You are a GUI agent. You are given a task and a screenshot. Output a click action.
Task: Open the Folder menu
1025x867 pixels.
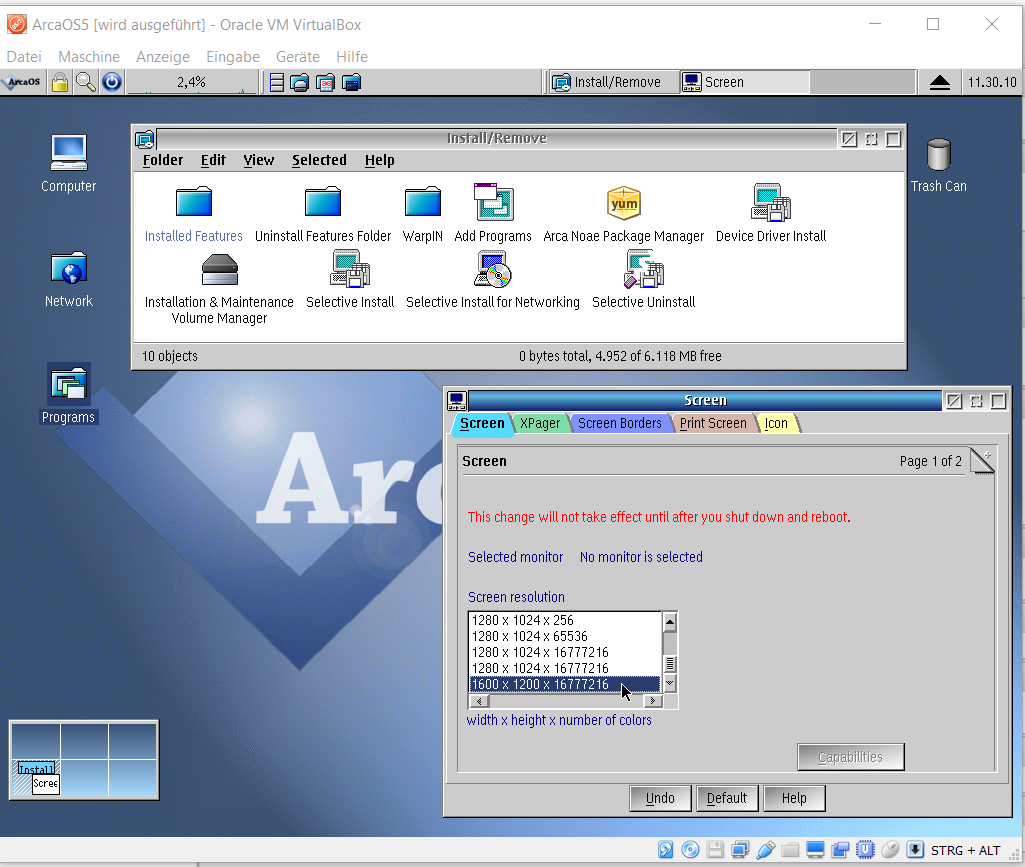pyautogui.click(x=163, y=160)
